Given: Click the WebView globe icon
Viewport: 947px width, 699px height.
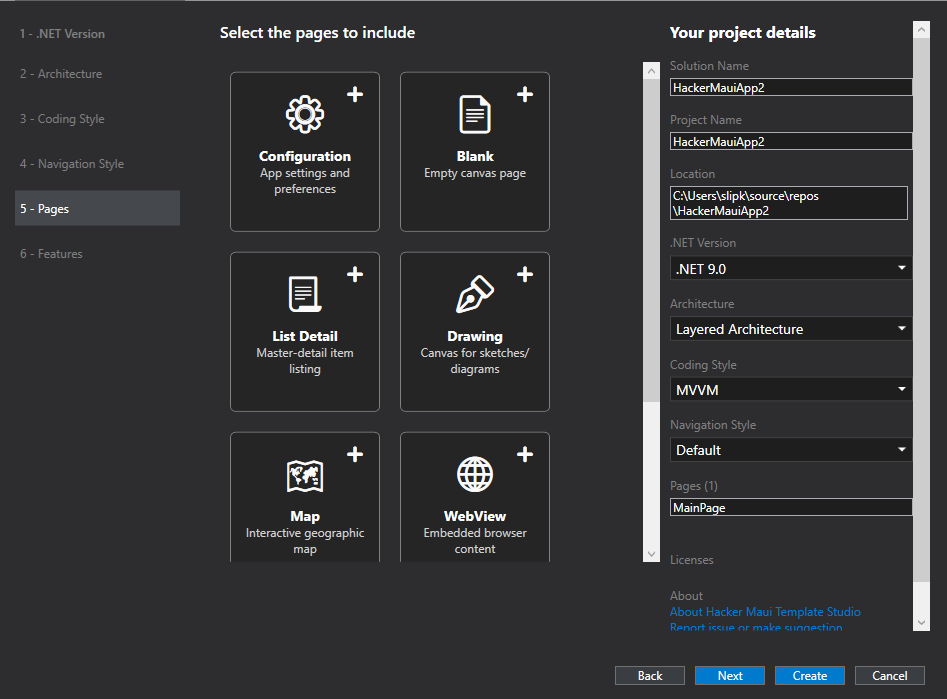Looking at the screenshot, I should pyautogui.click(x=475, y=475).
